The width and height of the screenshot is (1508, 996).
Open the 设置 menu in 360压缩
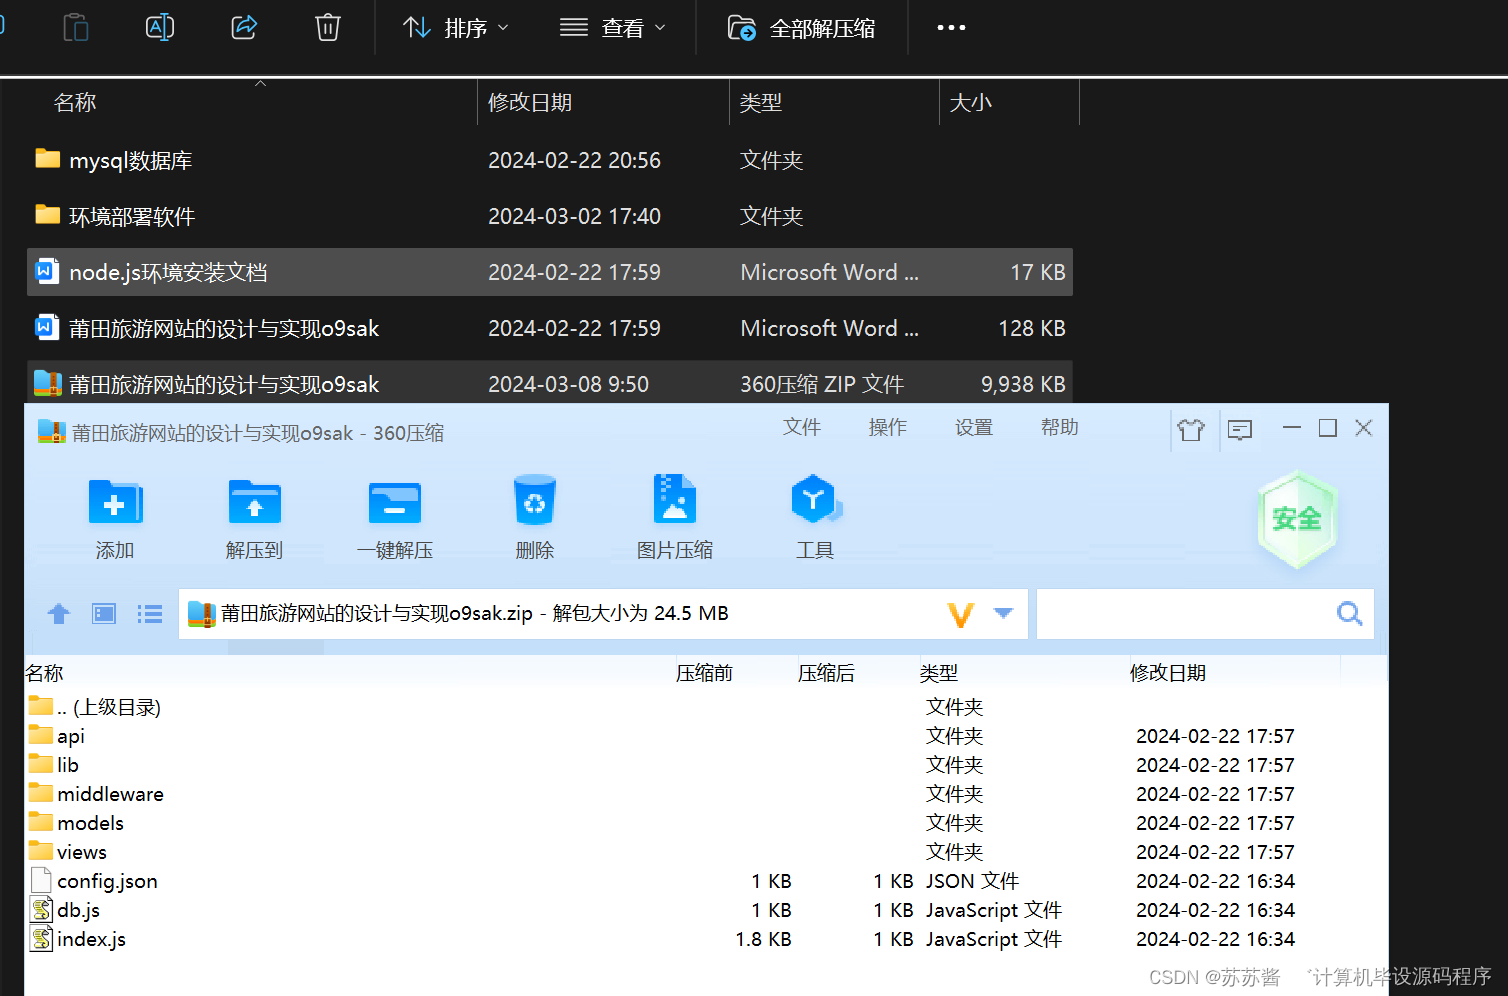click(973, 427)
